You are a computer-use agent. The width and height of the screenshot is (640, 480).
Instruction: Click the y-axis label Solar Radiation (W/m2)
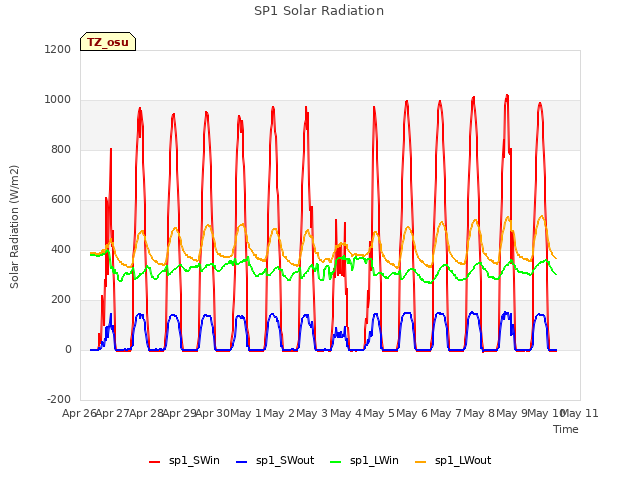(x=14, y=227)
